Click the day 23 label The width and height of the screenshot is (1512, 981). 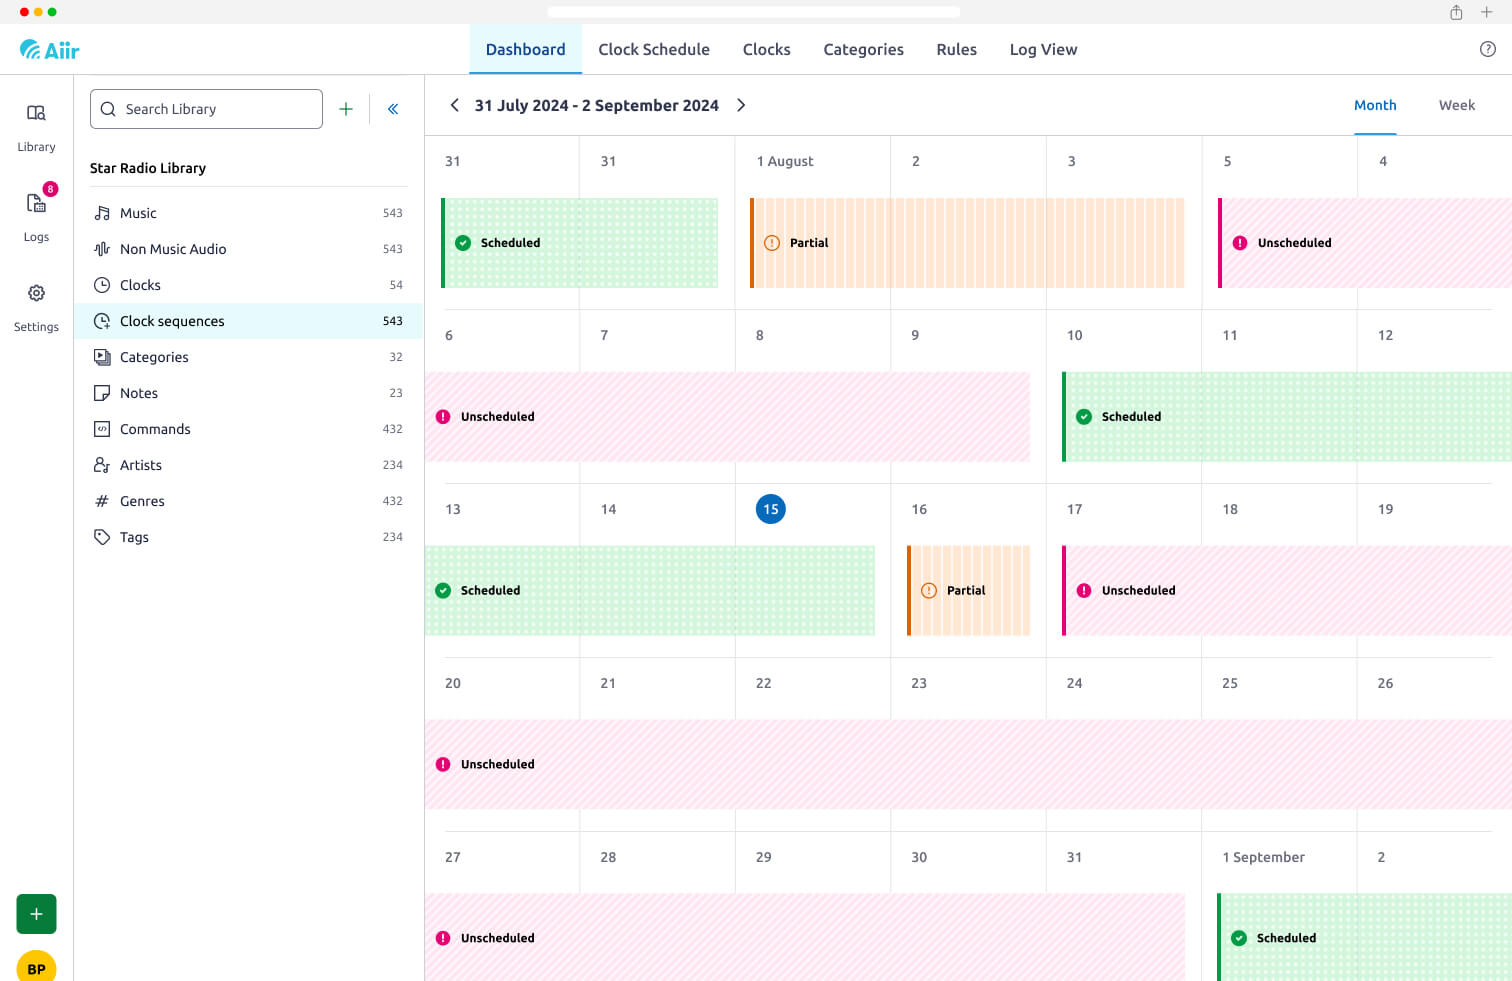pos(919,683)
